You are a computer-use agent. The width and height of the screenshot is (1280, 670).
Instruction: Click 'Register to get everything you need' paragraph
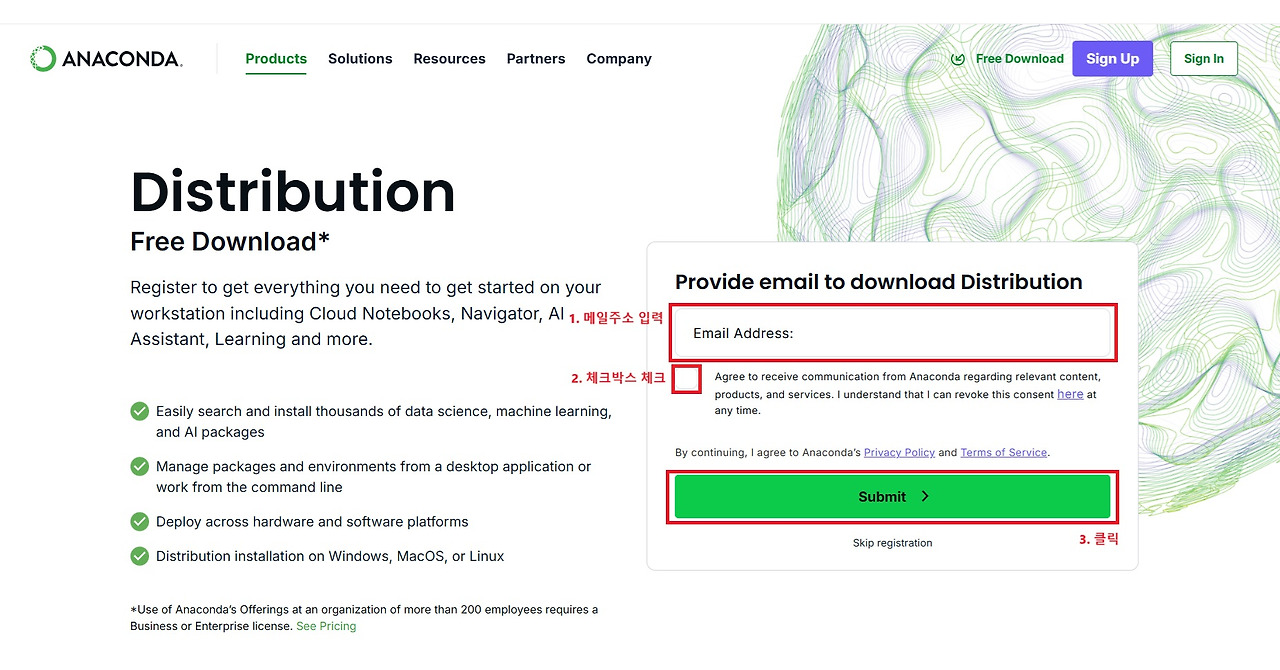(366, 313)
